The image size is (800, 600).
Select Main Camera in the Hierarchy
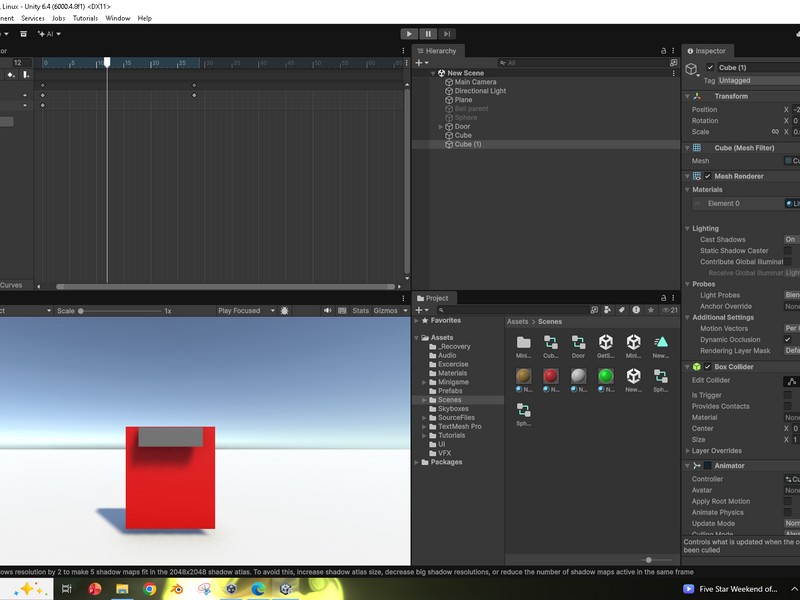475,82
